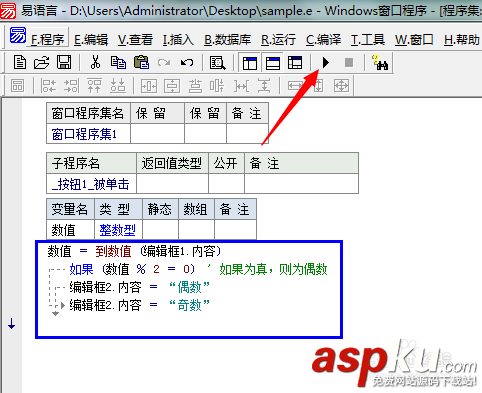The width and height of the screenshot is (482, 393).
Task: Click the make same width icon
Action: [x=295, y=86]
